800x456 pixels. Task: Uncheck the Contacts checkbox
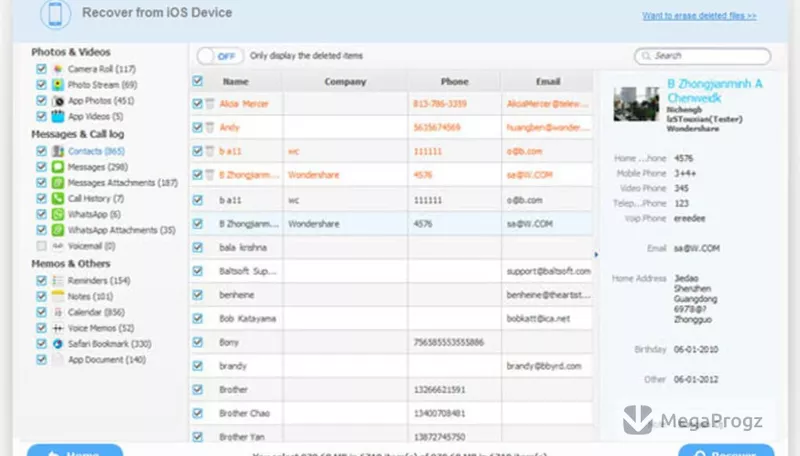[41, 151]
